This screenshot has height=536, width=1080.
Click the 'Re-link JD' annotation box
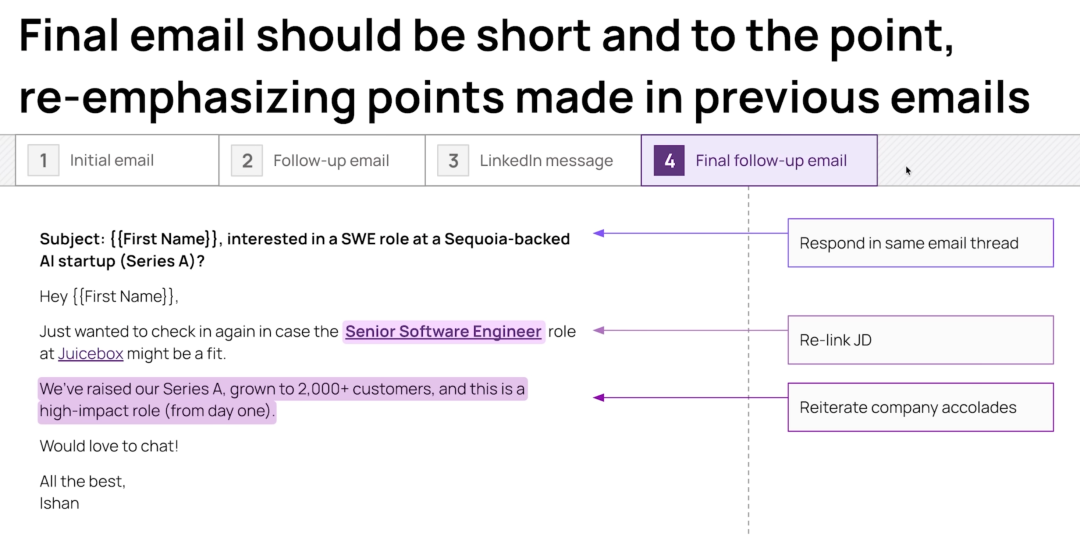point(920,340)
